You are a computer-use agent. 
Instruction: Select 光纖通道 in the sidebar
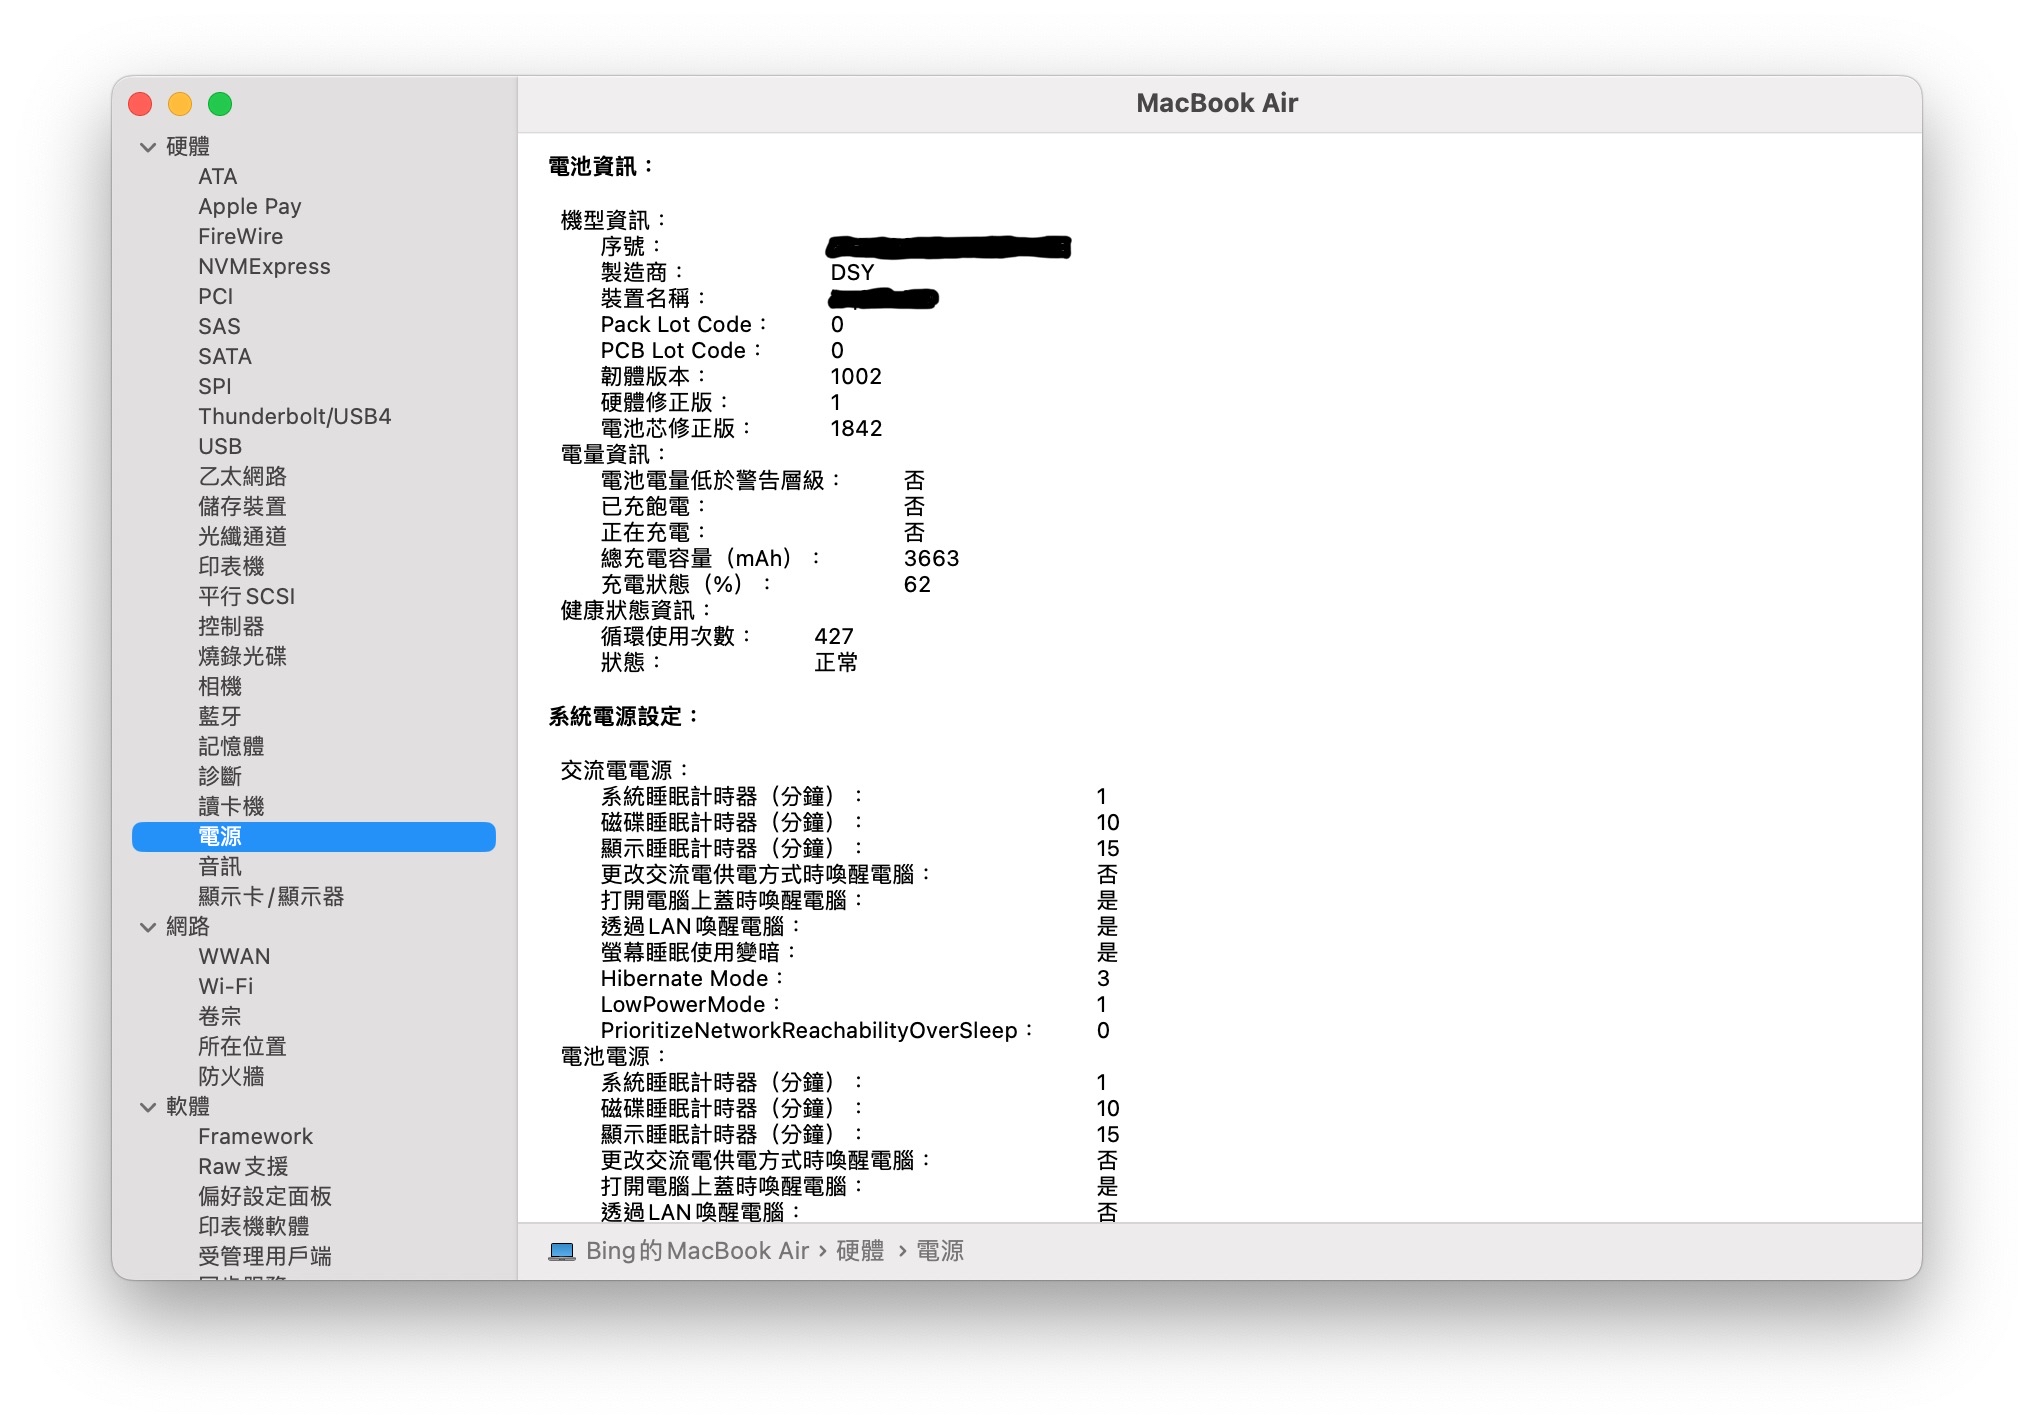click(243, 537)
